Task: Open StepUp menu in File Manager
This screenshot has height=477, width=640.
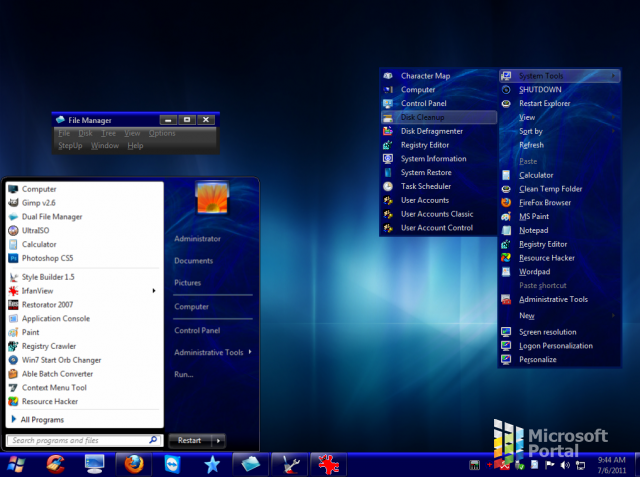Action: (x=70, y=146)
